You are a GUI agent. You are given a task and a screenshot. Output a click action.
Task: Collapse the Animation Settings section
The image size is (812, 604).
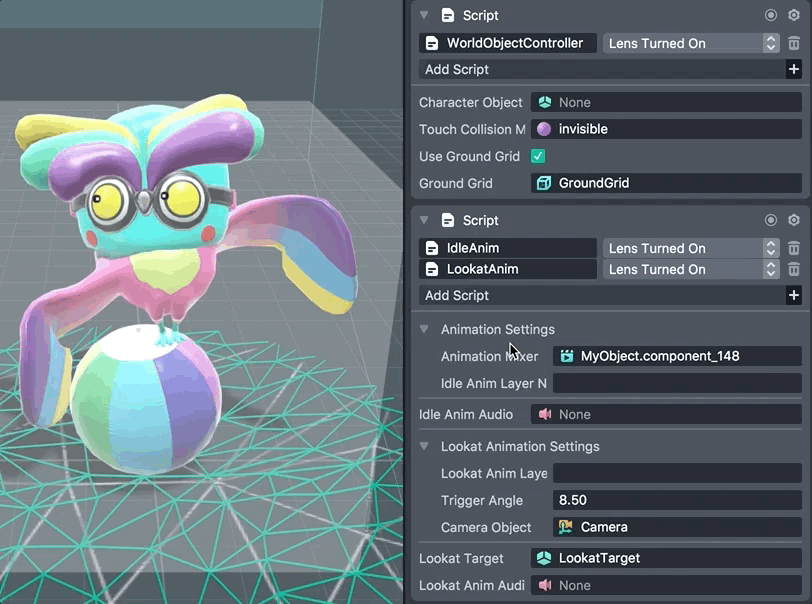424,329
